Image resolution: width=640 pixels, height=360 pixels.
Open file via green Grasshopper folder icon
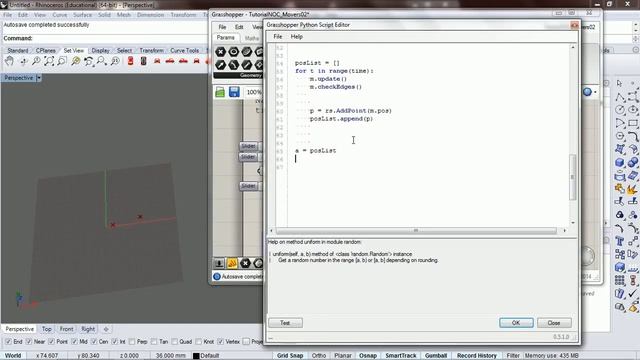[220, 92]
